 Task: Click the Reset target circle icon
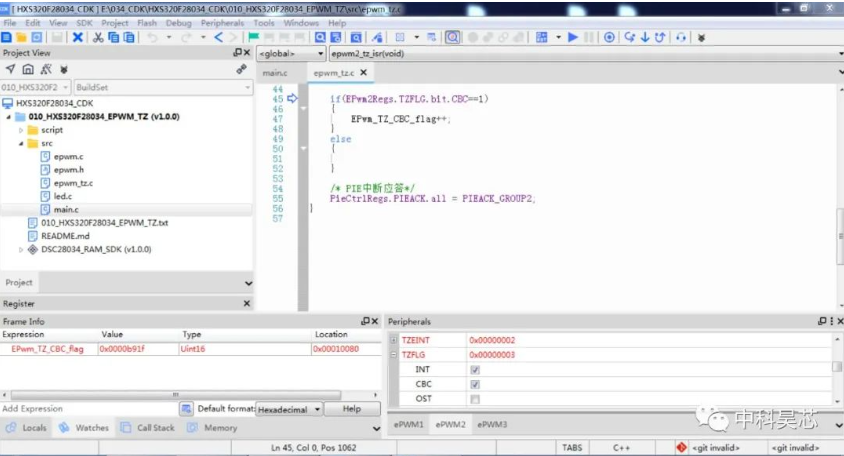coord(609,37)
